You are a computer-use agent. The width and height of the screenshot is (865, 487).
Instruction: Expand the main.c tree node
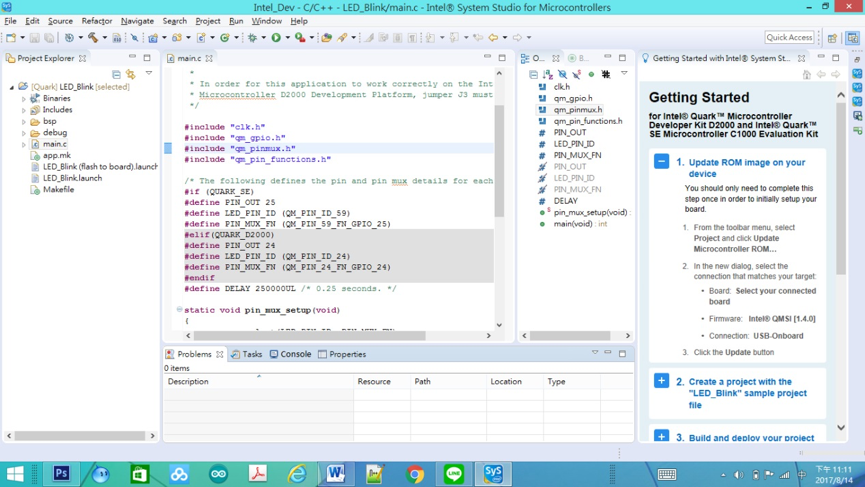(x=24, y=145)
